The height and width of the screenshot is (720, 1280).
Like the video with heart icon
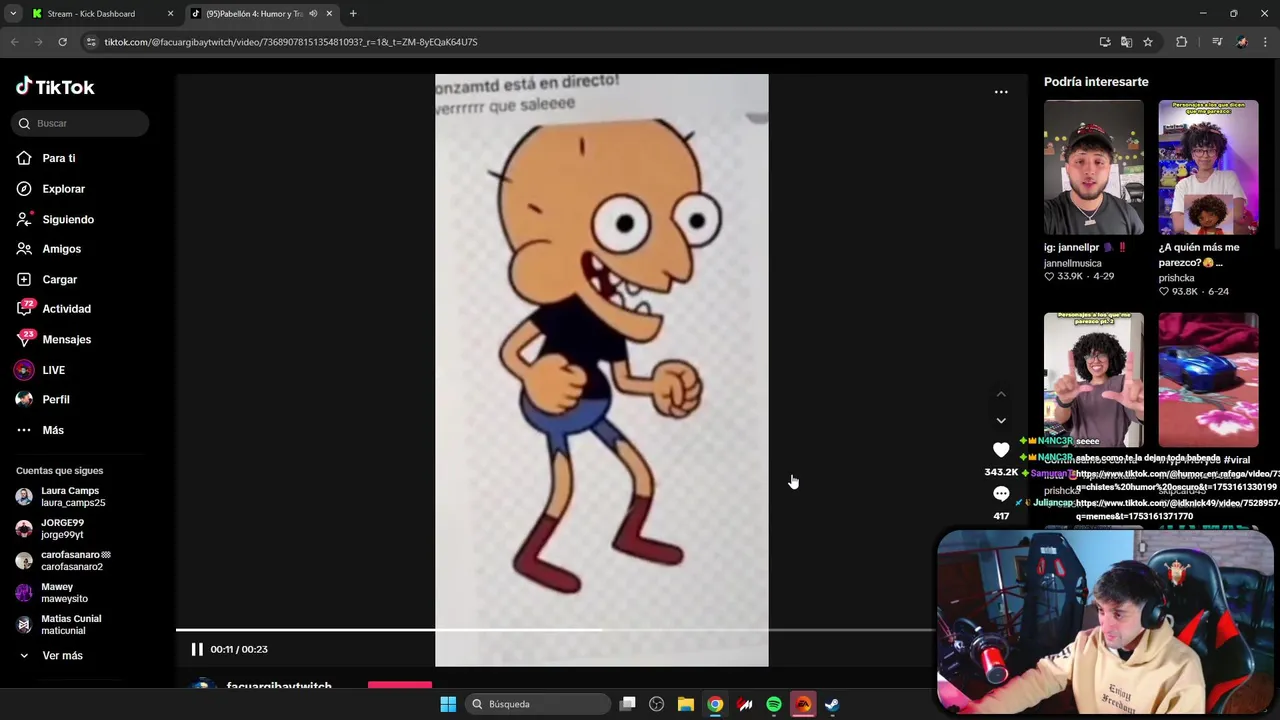click(x=1001, y=450)
